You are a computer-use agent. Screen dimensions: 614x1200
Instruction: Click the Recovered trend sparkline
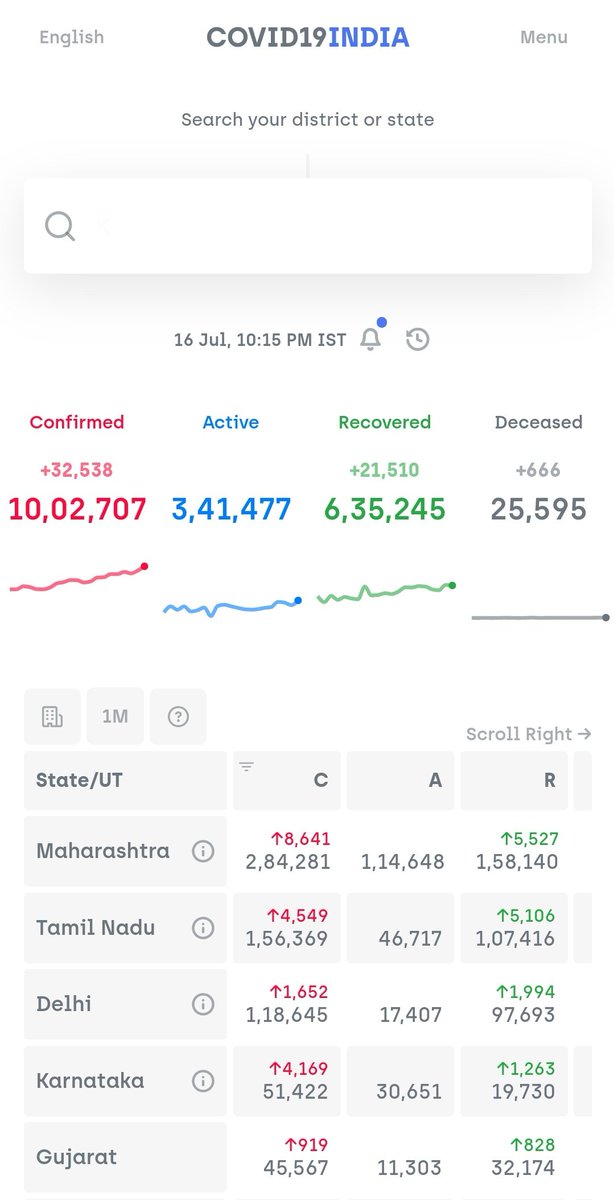click(x=386, y=592)
